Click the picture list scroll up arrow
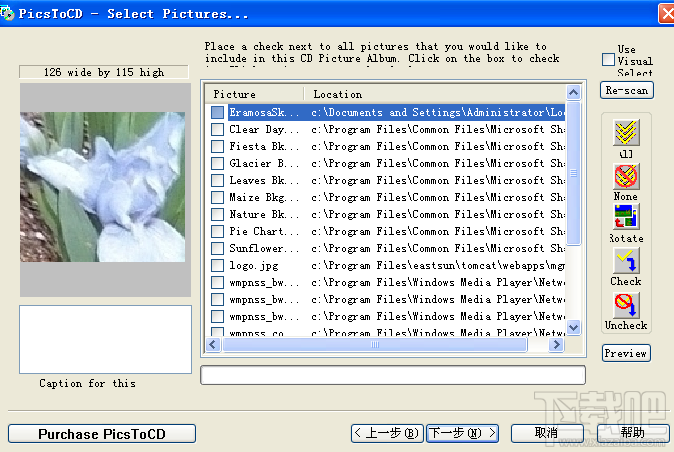The image size is (674, 452). click(574, 92)
